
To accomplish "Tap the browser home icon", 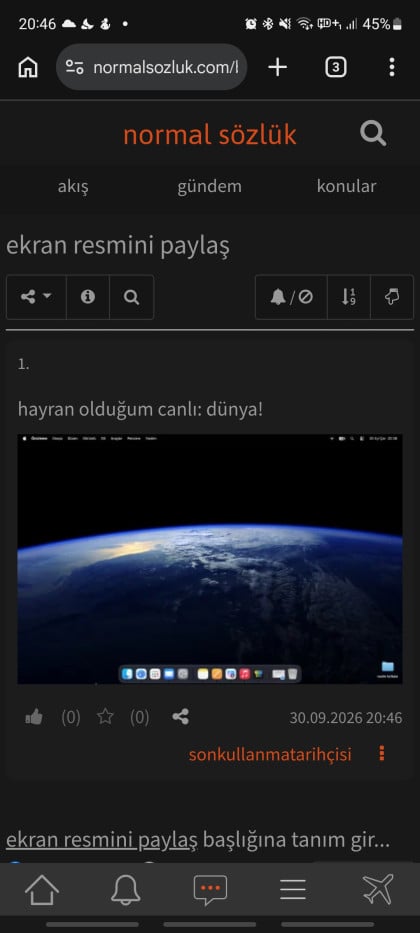I will [x=28, y=68].
